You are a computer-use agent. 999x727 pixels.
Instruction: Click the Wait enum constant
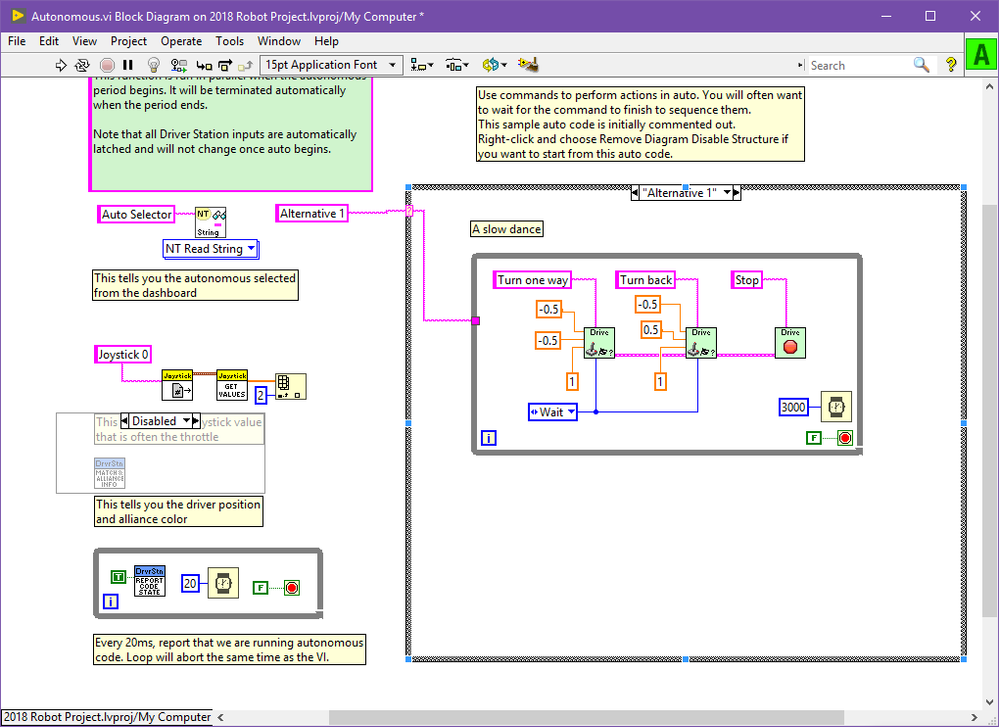pos(552,412)
